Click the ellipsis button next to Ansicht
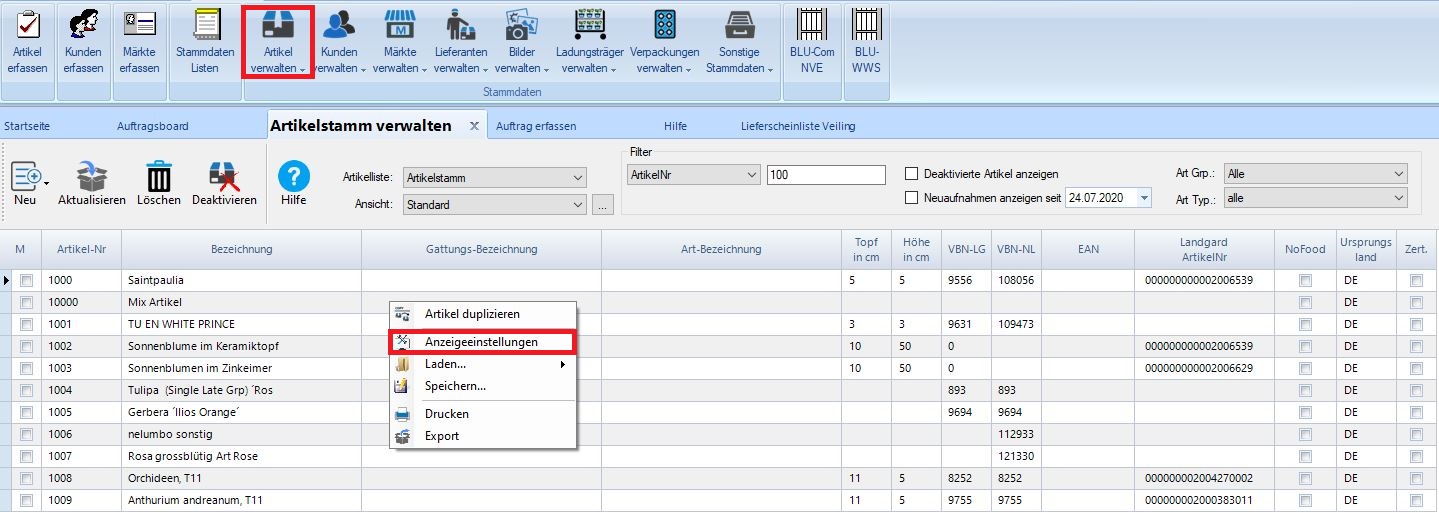 tap(601, 205)
